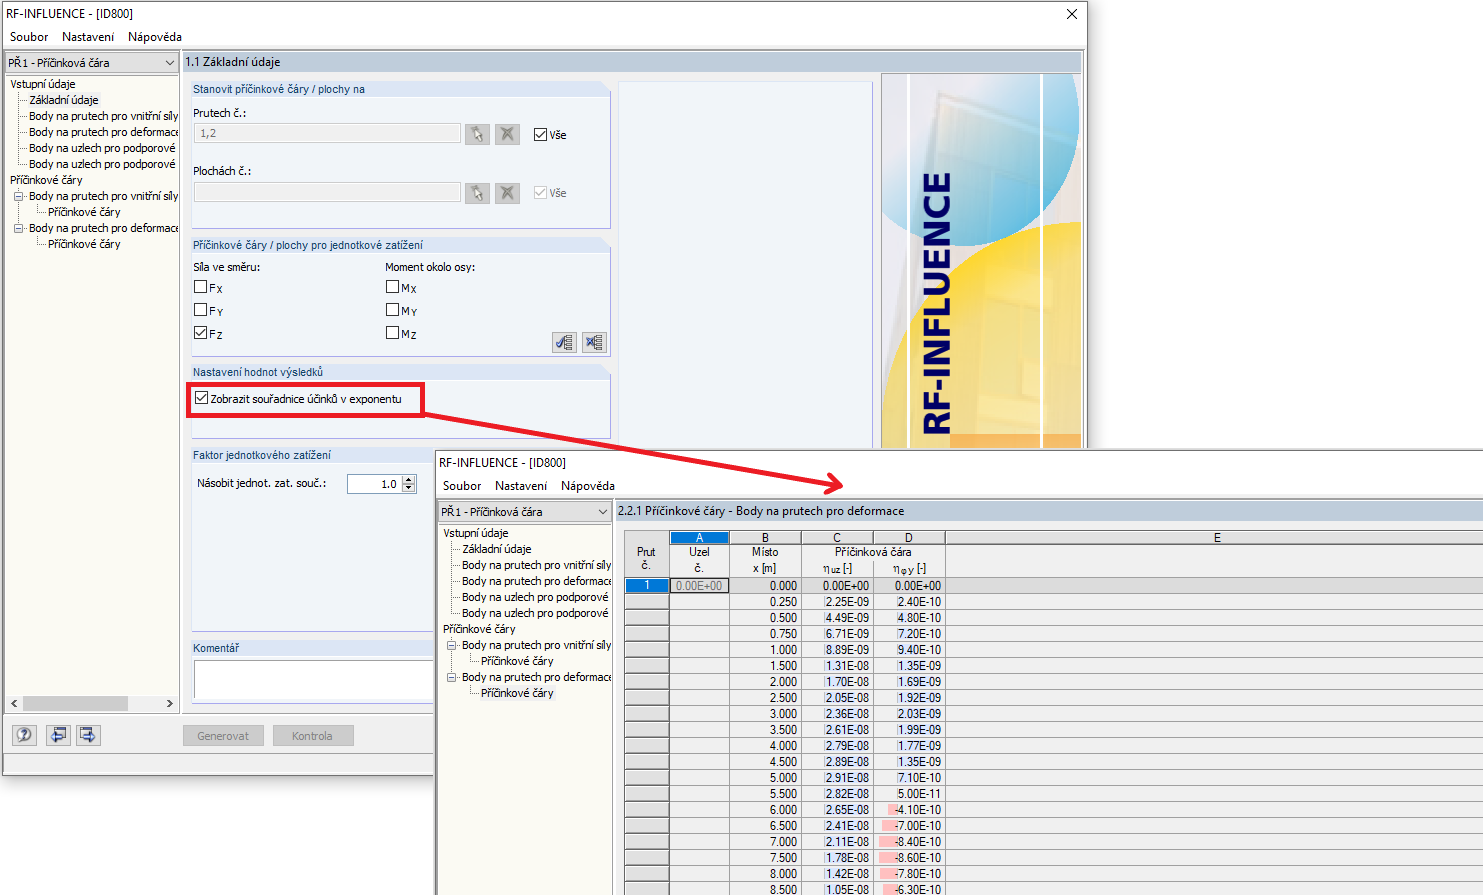The width and height of the screenshot is (1483, 895).
Task: Uncheck the Fz force direction checkbox
Action: [201, 333]
